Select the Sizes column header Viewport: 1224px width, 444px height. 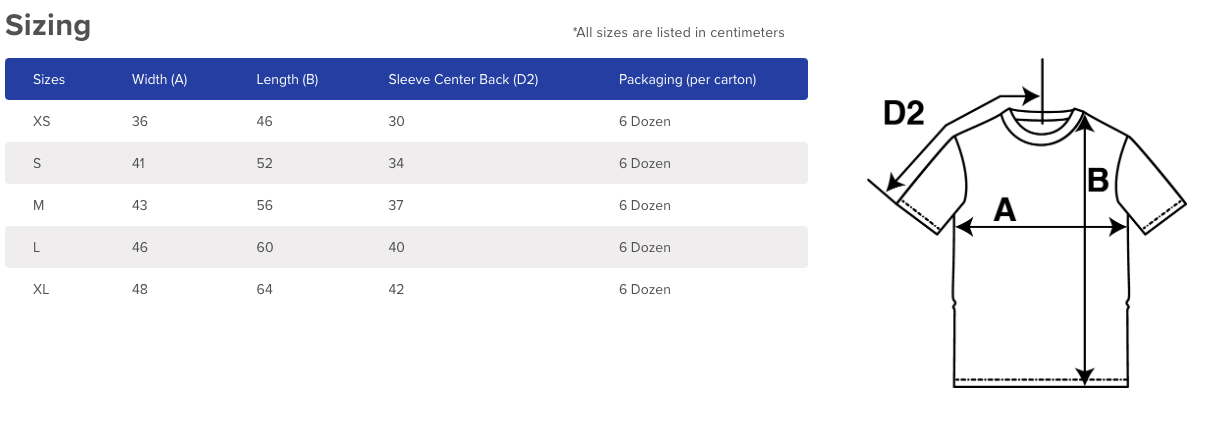[49, 79]
